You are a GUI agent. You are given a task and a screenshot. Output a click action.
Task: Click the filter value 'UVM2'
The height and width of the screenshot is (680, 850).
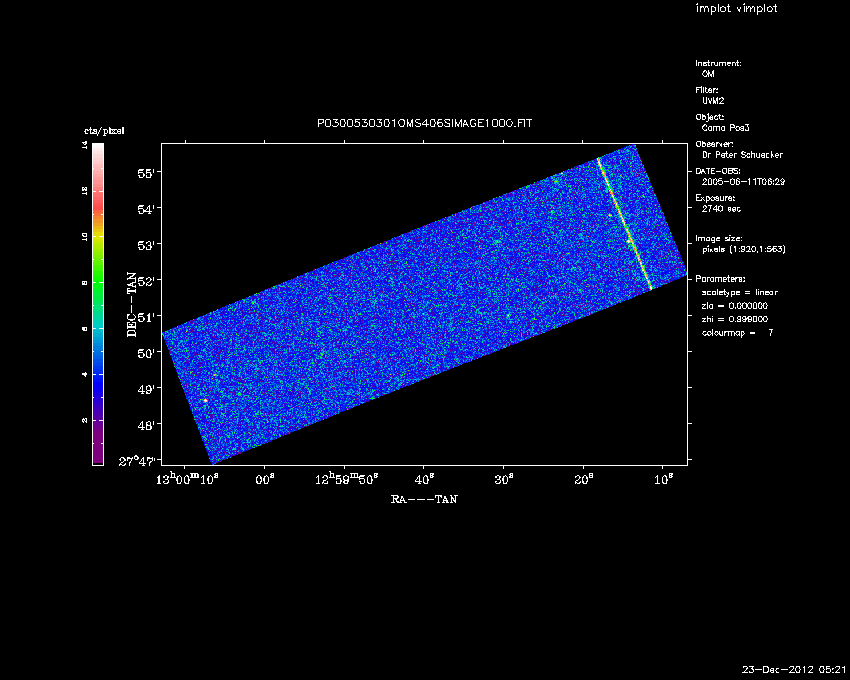713,101
